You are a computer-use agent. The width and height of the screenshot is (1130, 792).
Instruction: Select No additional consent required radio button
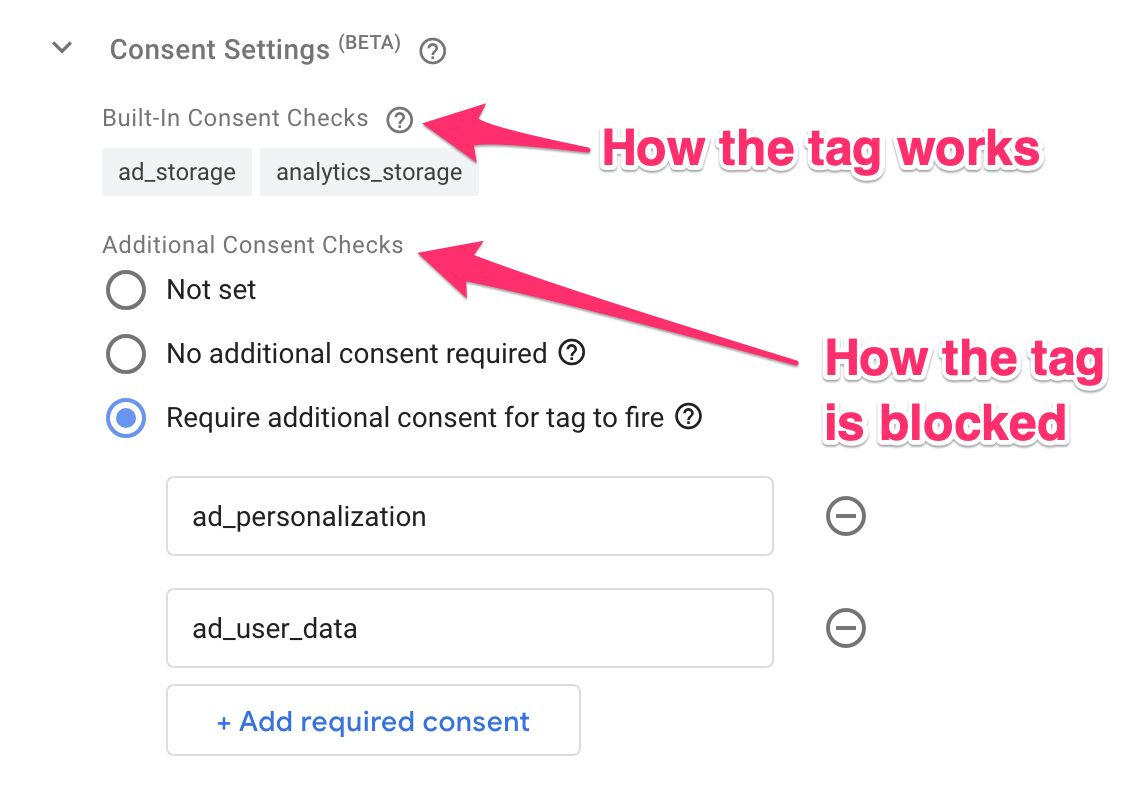[126, 354]
